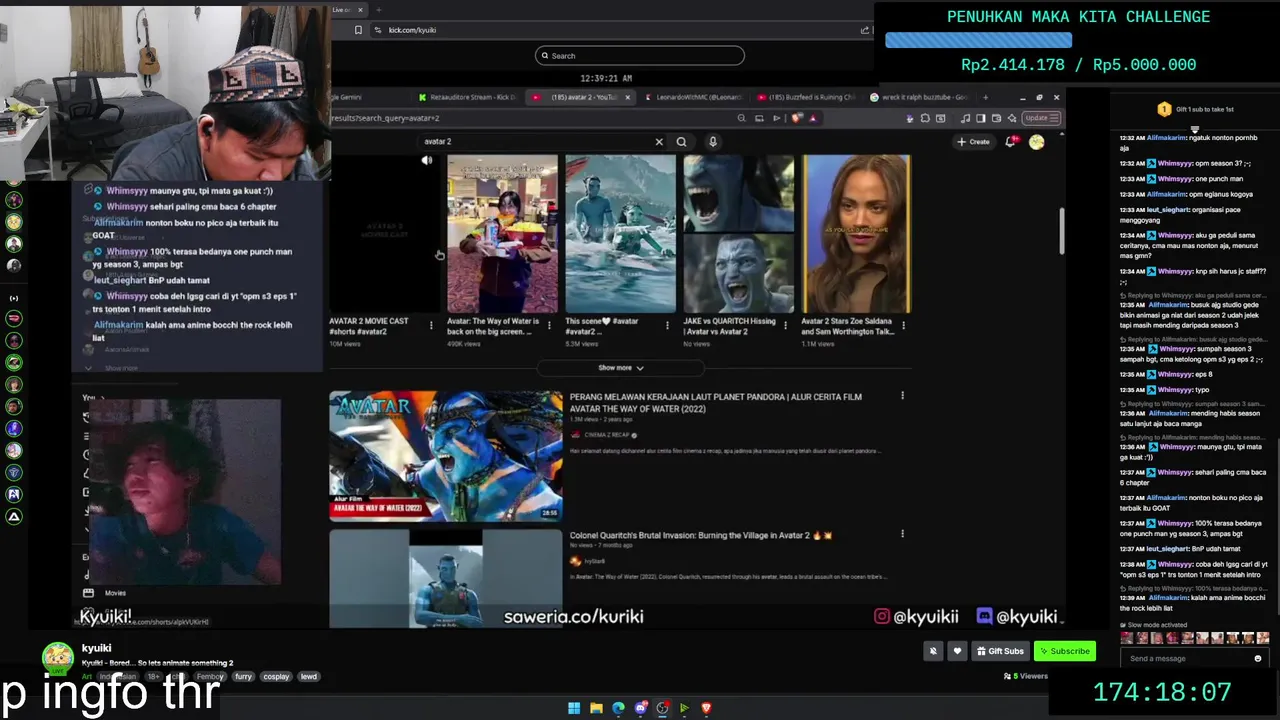This screenshot has width=1280, height=720.
Task: Open 'Avatar: The Way of Water is back' Short
Action: [x=502, y=234]
